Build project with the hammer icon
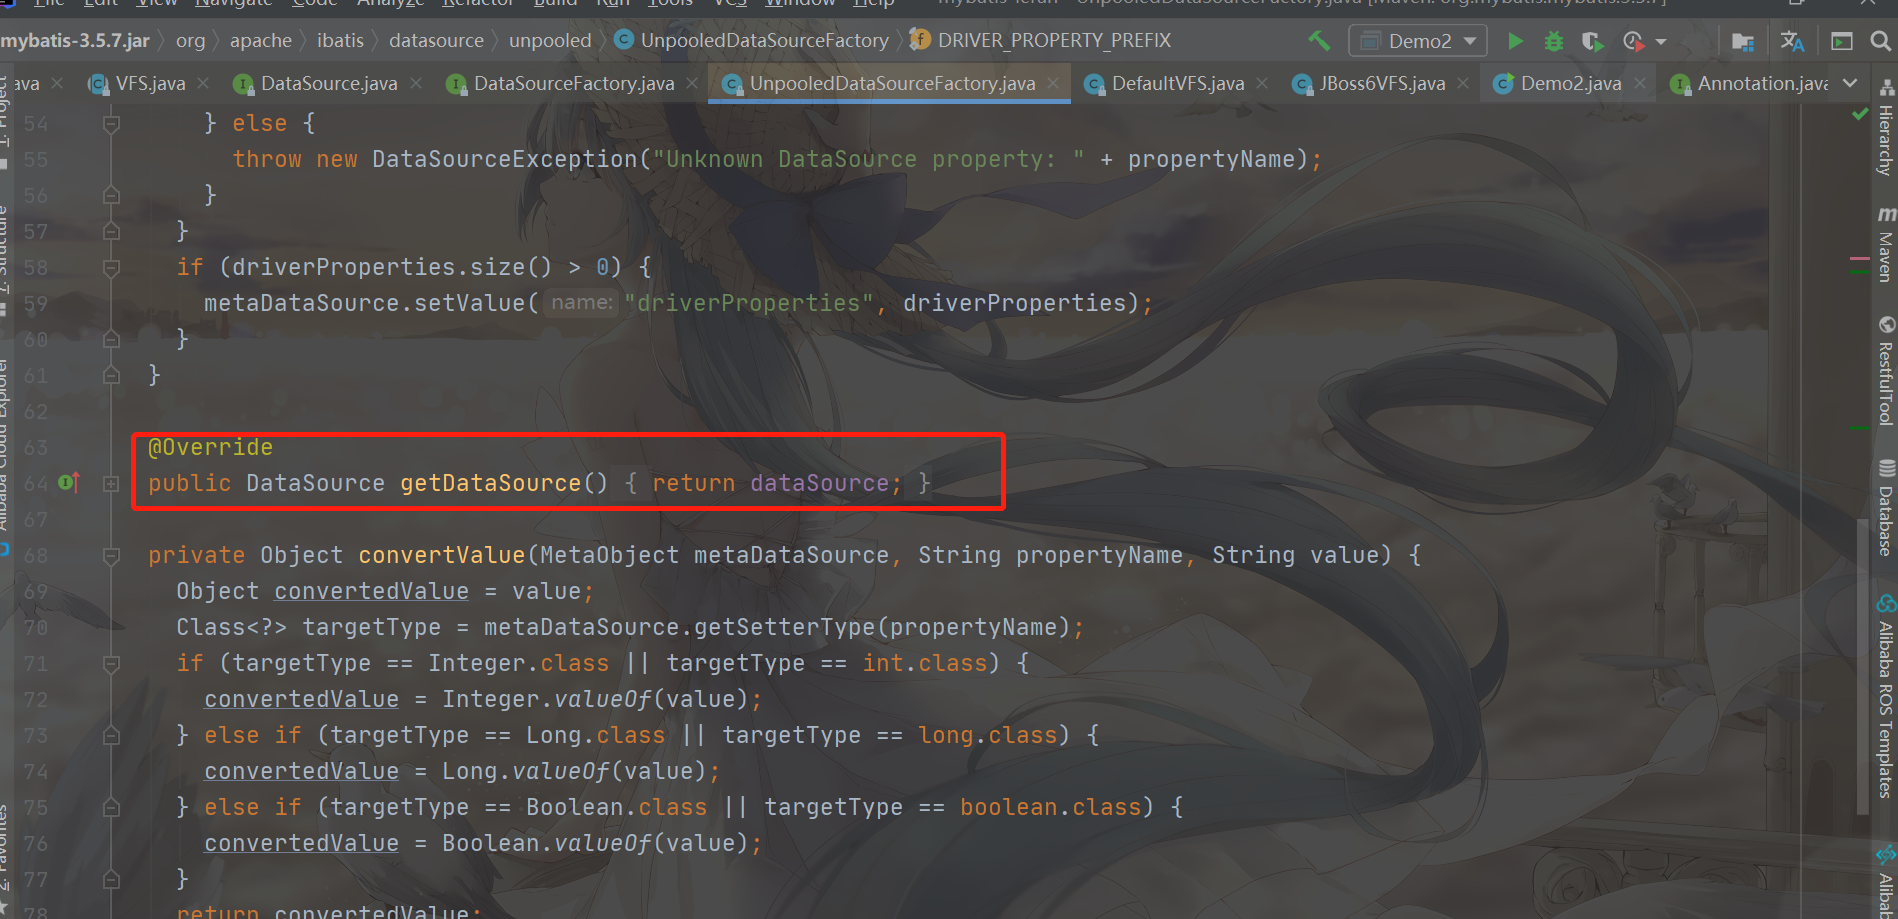The height and width of the screenshot is (919, 1898). tap(1319, 41)
